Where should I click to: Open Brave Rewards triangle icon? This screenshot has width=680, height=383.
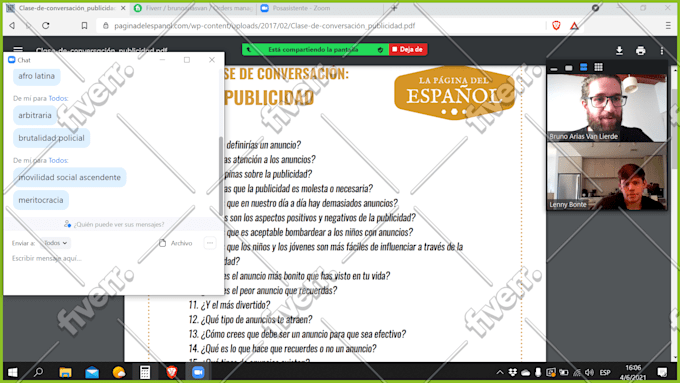click(574, 26)
